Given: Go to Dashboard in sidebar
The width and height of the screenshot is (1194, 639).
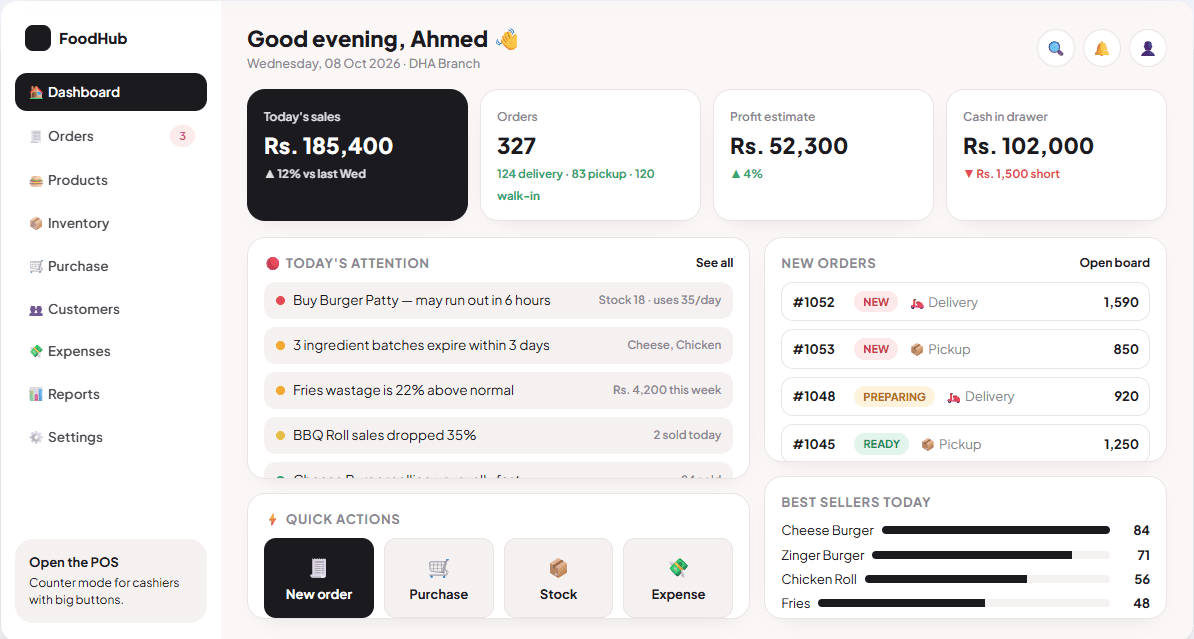Looking at the screenshot, I should [110, 92].
